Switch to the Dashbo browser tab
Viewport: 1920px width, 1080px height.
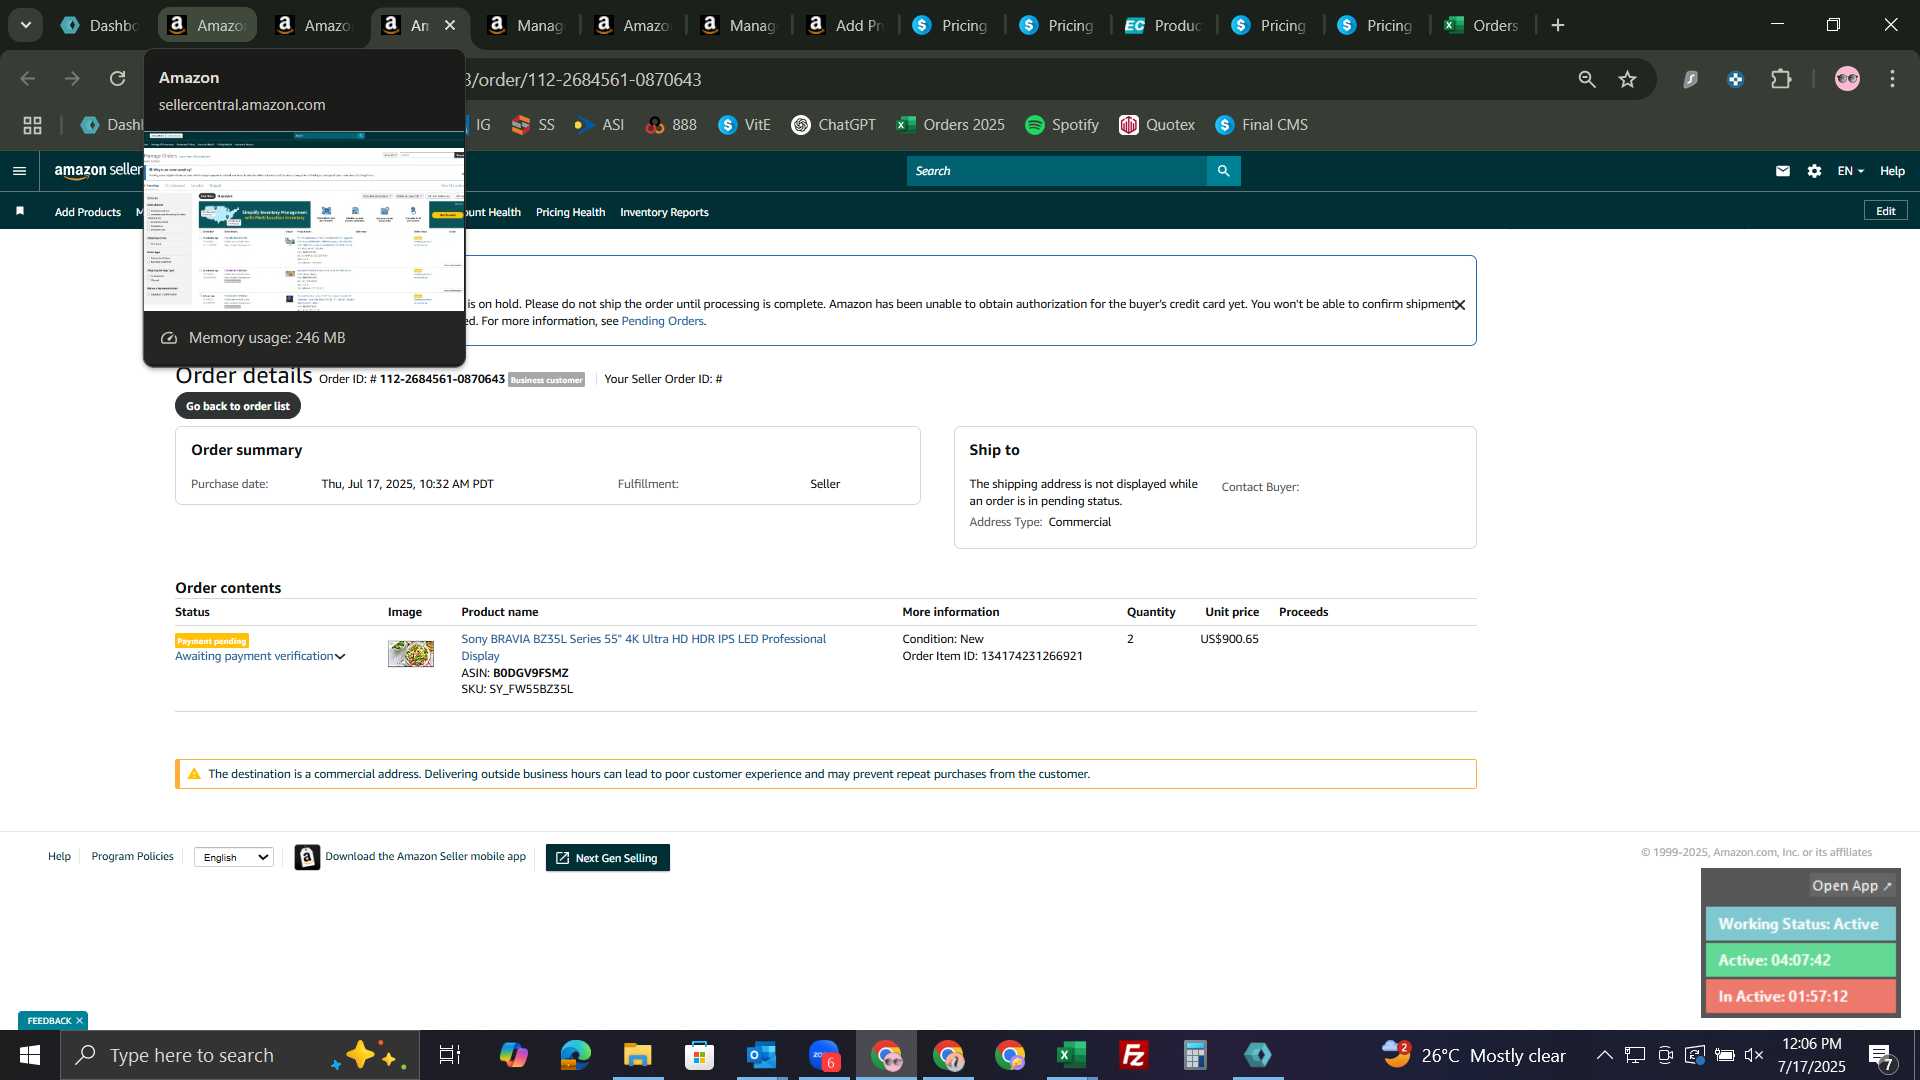coord(100,25)
